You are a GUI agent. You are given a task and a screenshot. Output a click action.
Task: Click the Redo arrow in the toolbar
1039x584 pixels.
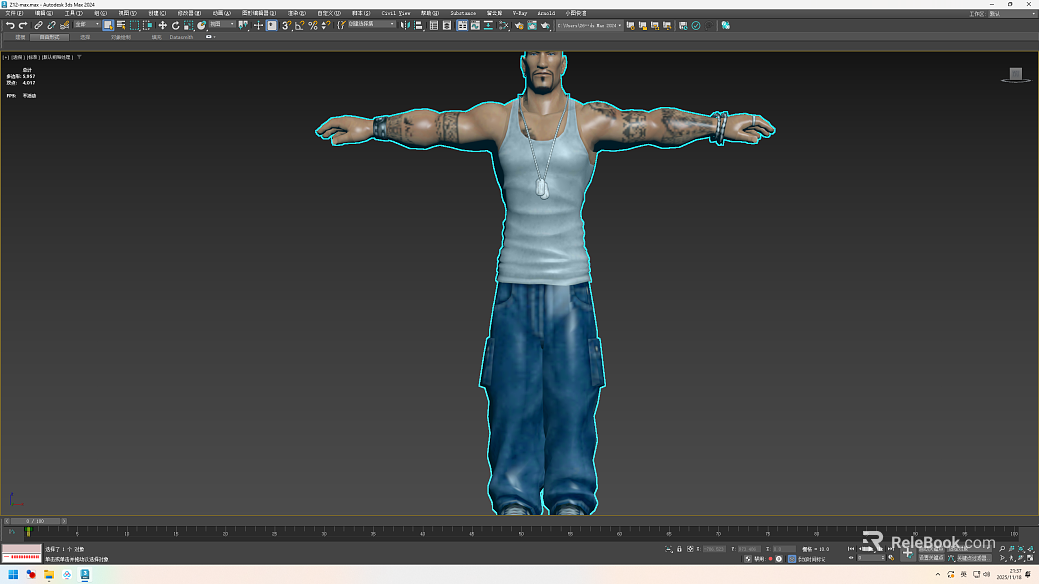click(x=23, y=25)
